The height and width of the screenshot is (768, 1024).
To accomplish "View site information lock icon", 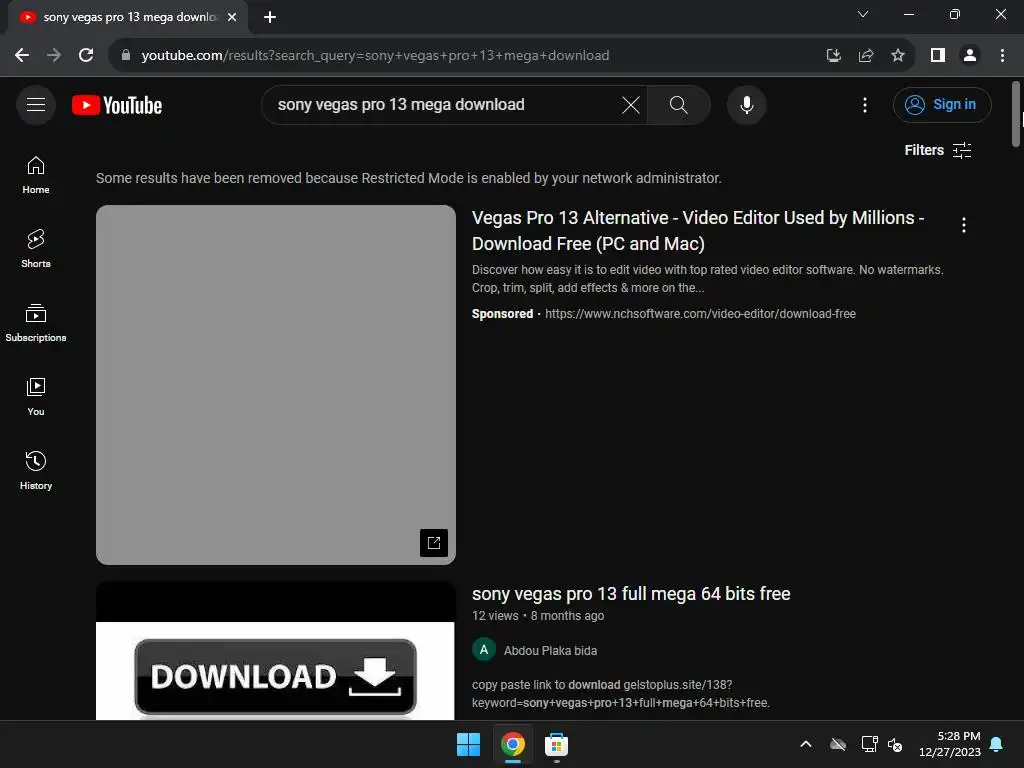I will point(126,56).
